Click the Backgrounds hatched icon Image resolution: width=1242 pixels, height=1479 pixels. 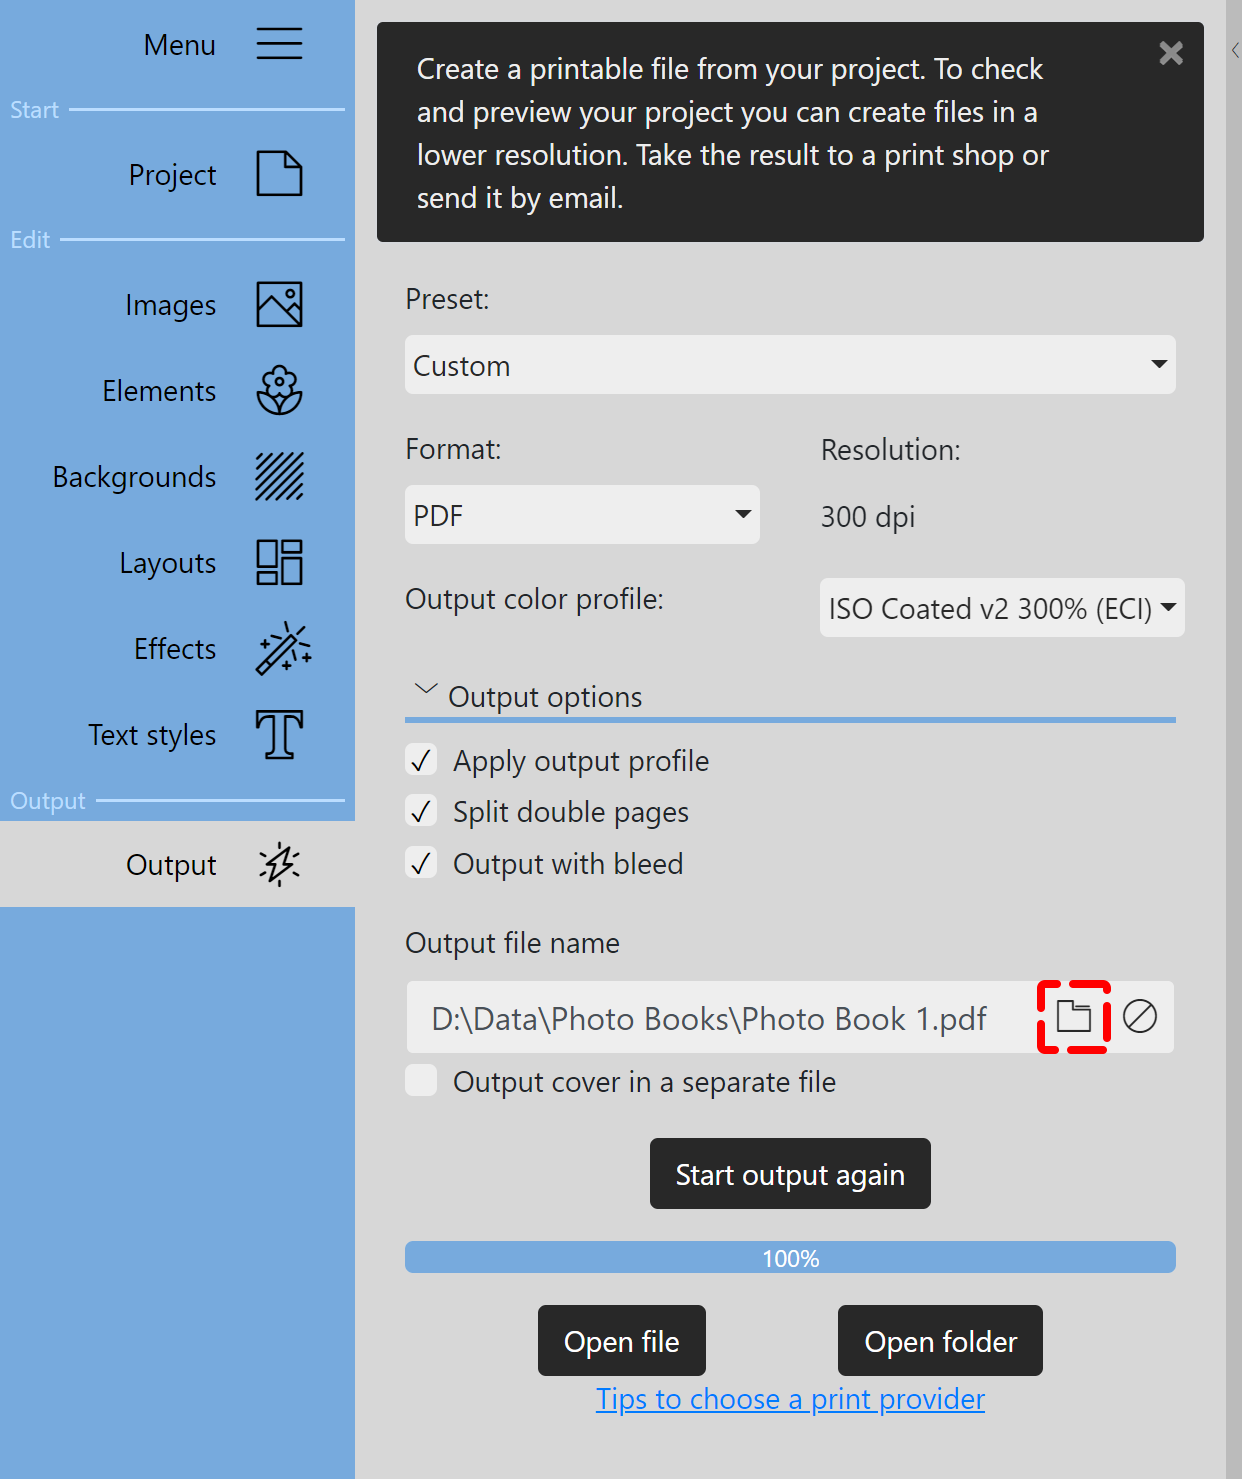279,476
